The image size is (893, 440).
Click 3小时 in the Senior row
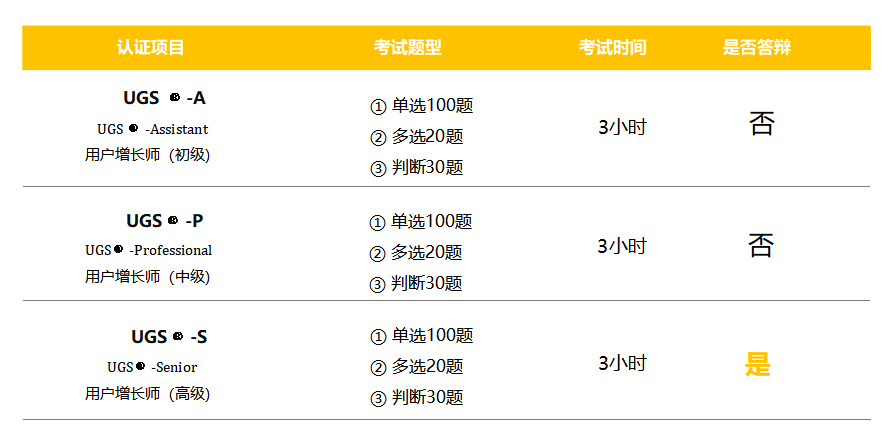tap(622, 363)
